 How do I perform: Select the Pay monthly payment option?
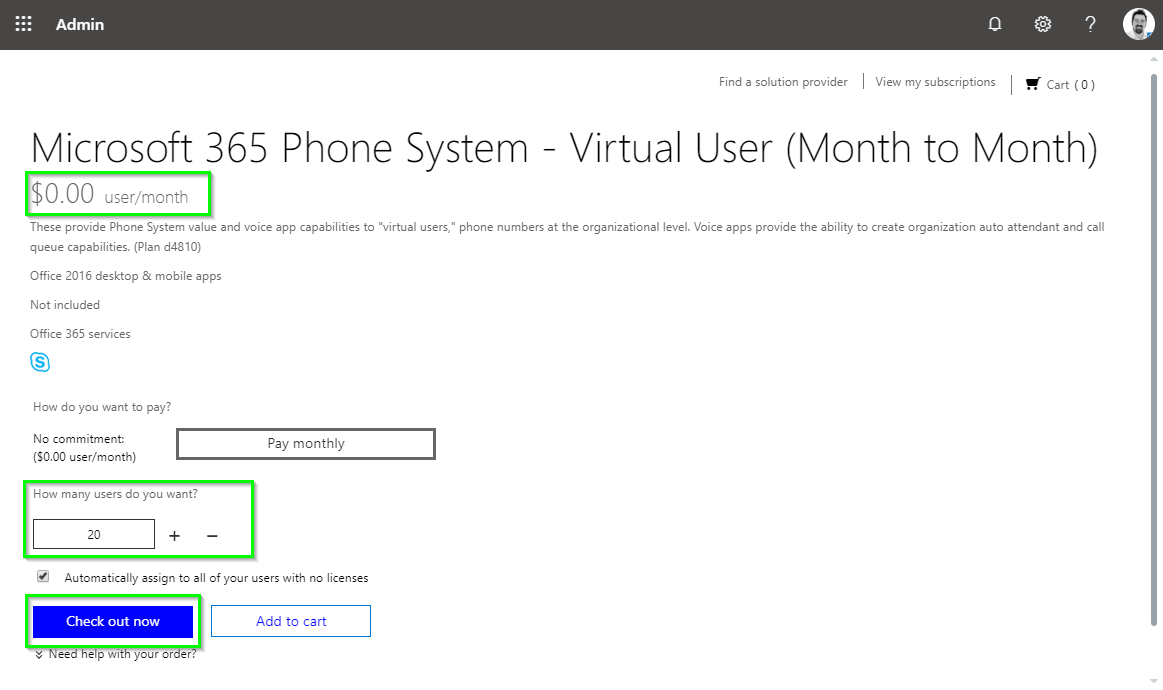tap(305, 443)
